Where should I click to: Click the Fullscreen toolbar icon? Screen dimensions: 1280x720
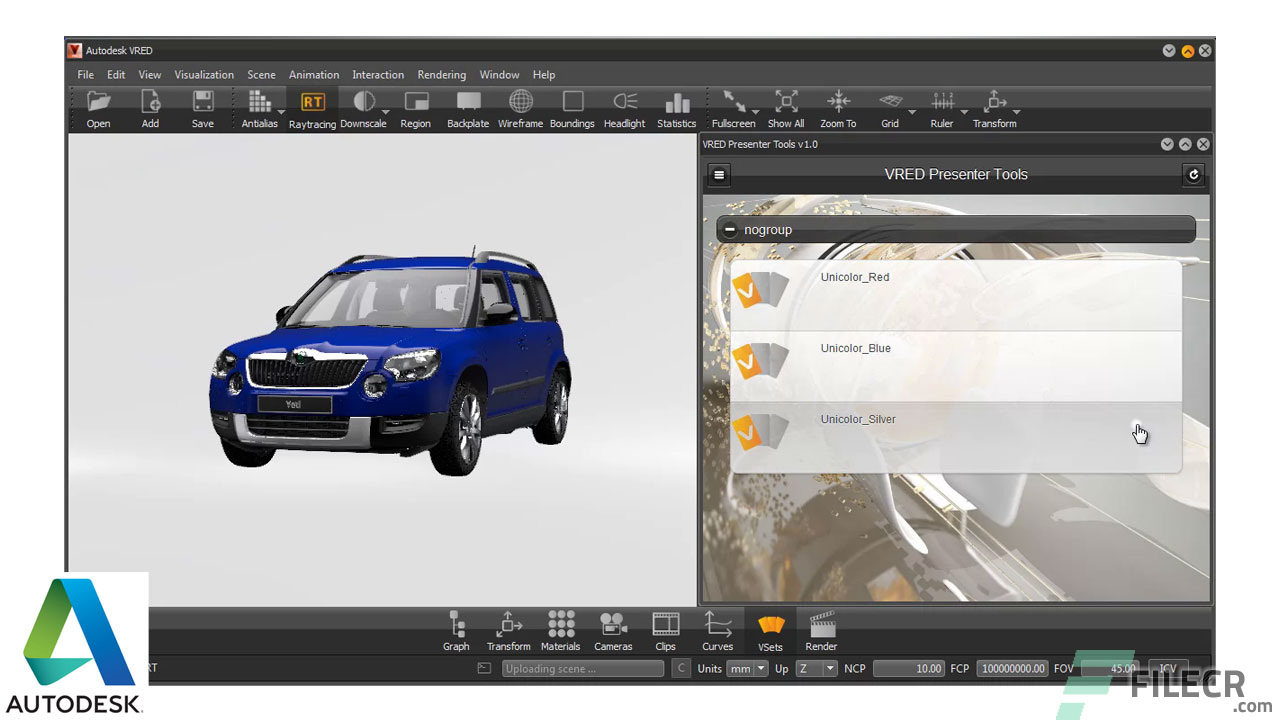733,101
